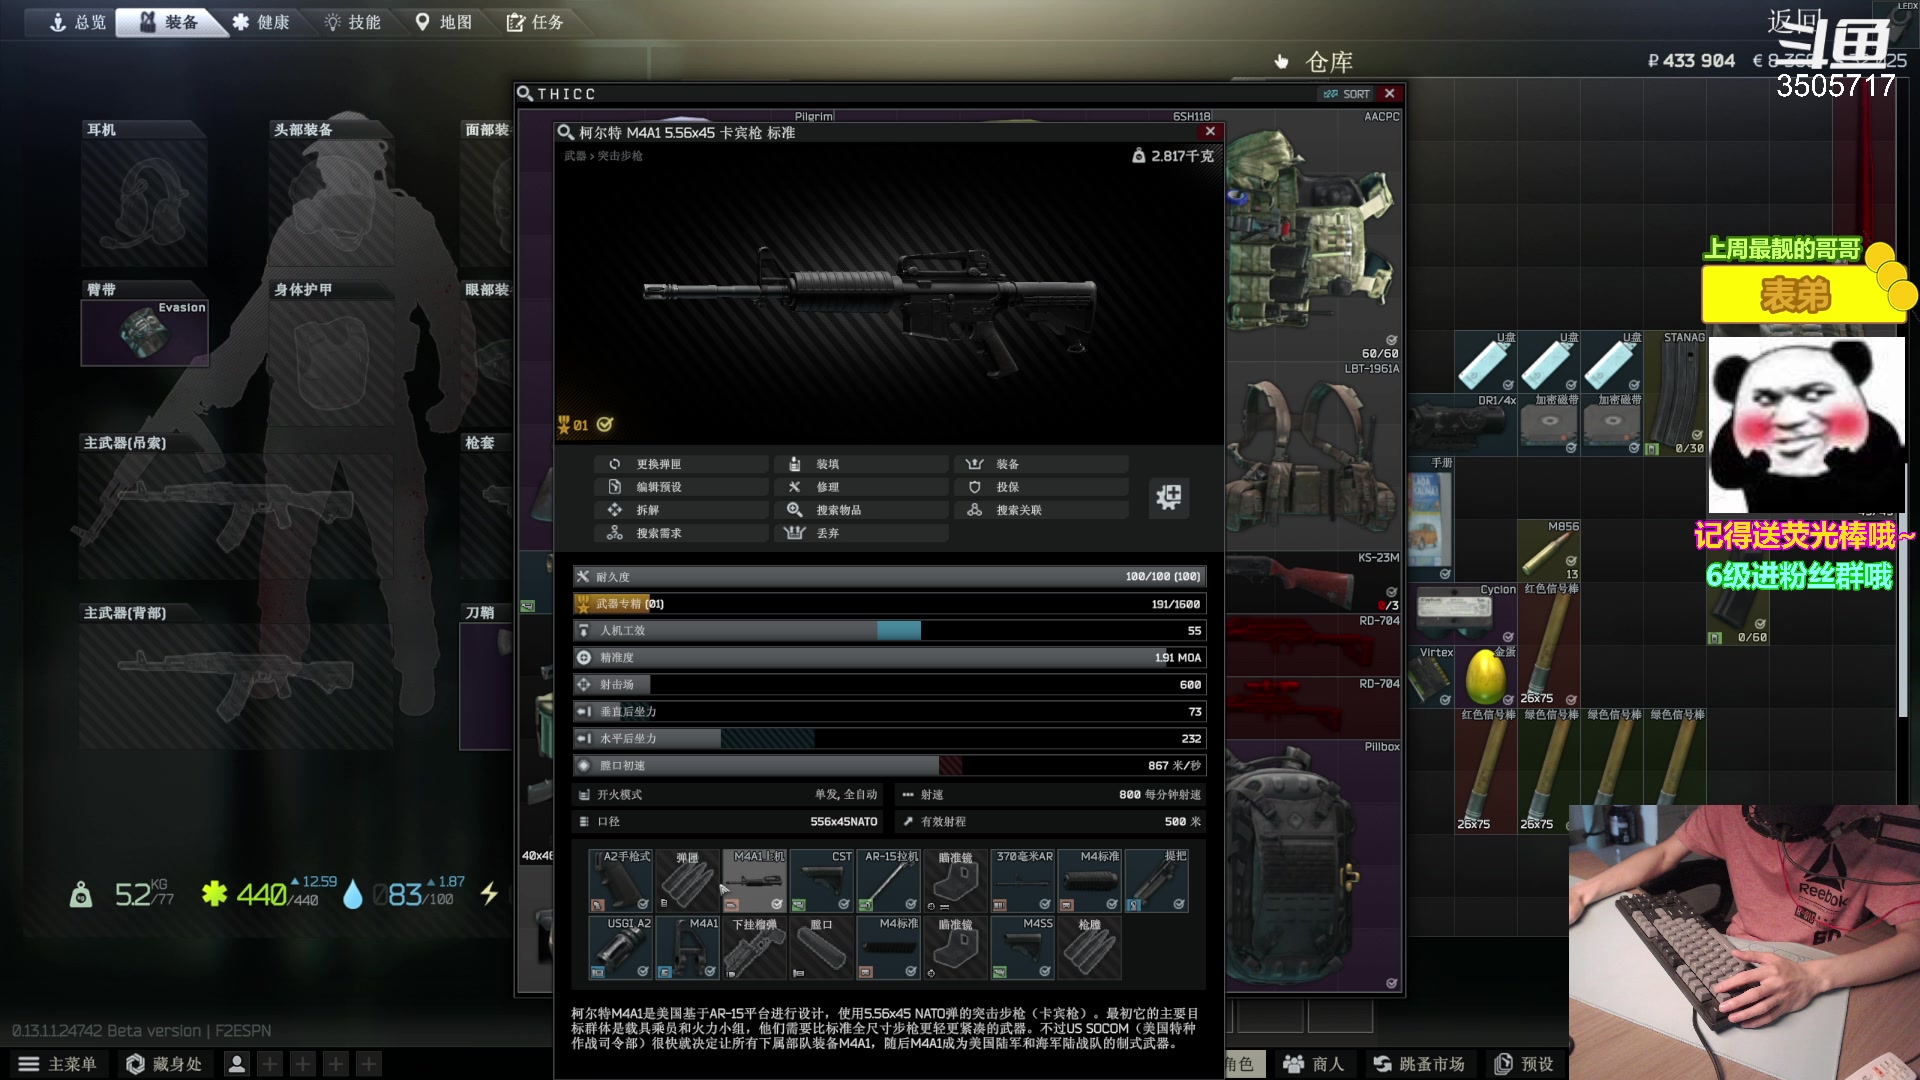The image size is (1920, 1080).
Task: Choose 编辑预设 edit preset action
Action: pyautogui.click(x=681, y=487)
